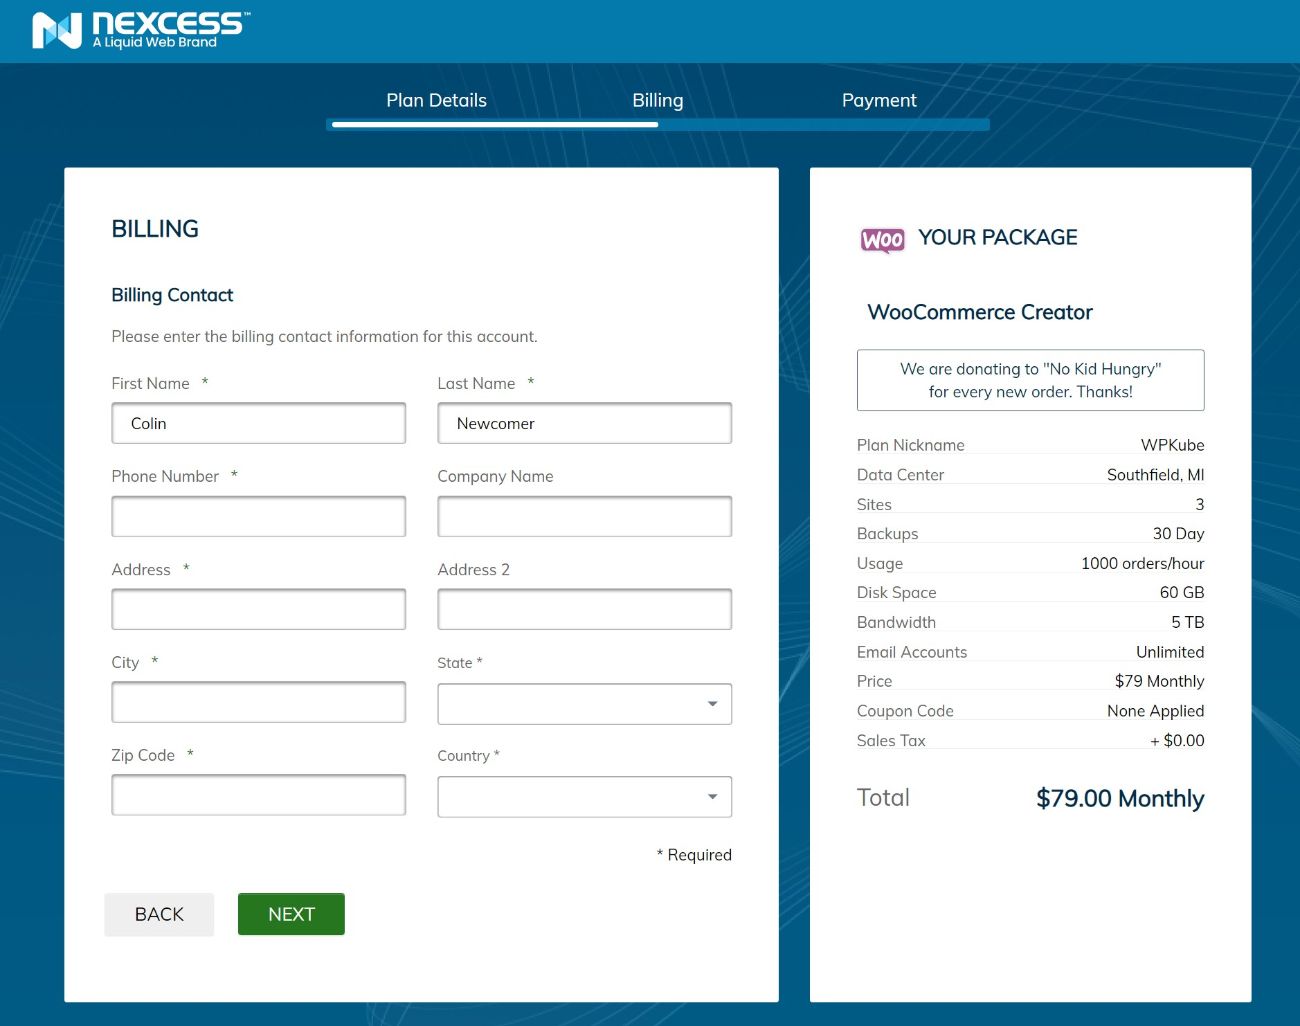Click the "+ $0.00" sales tax value
The image size is (1300, 1026).
point(1177,741)
